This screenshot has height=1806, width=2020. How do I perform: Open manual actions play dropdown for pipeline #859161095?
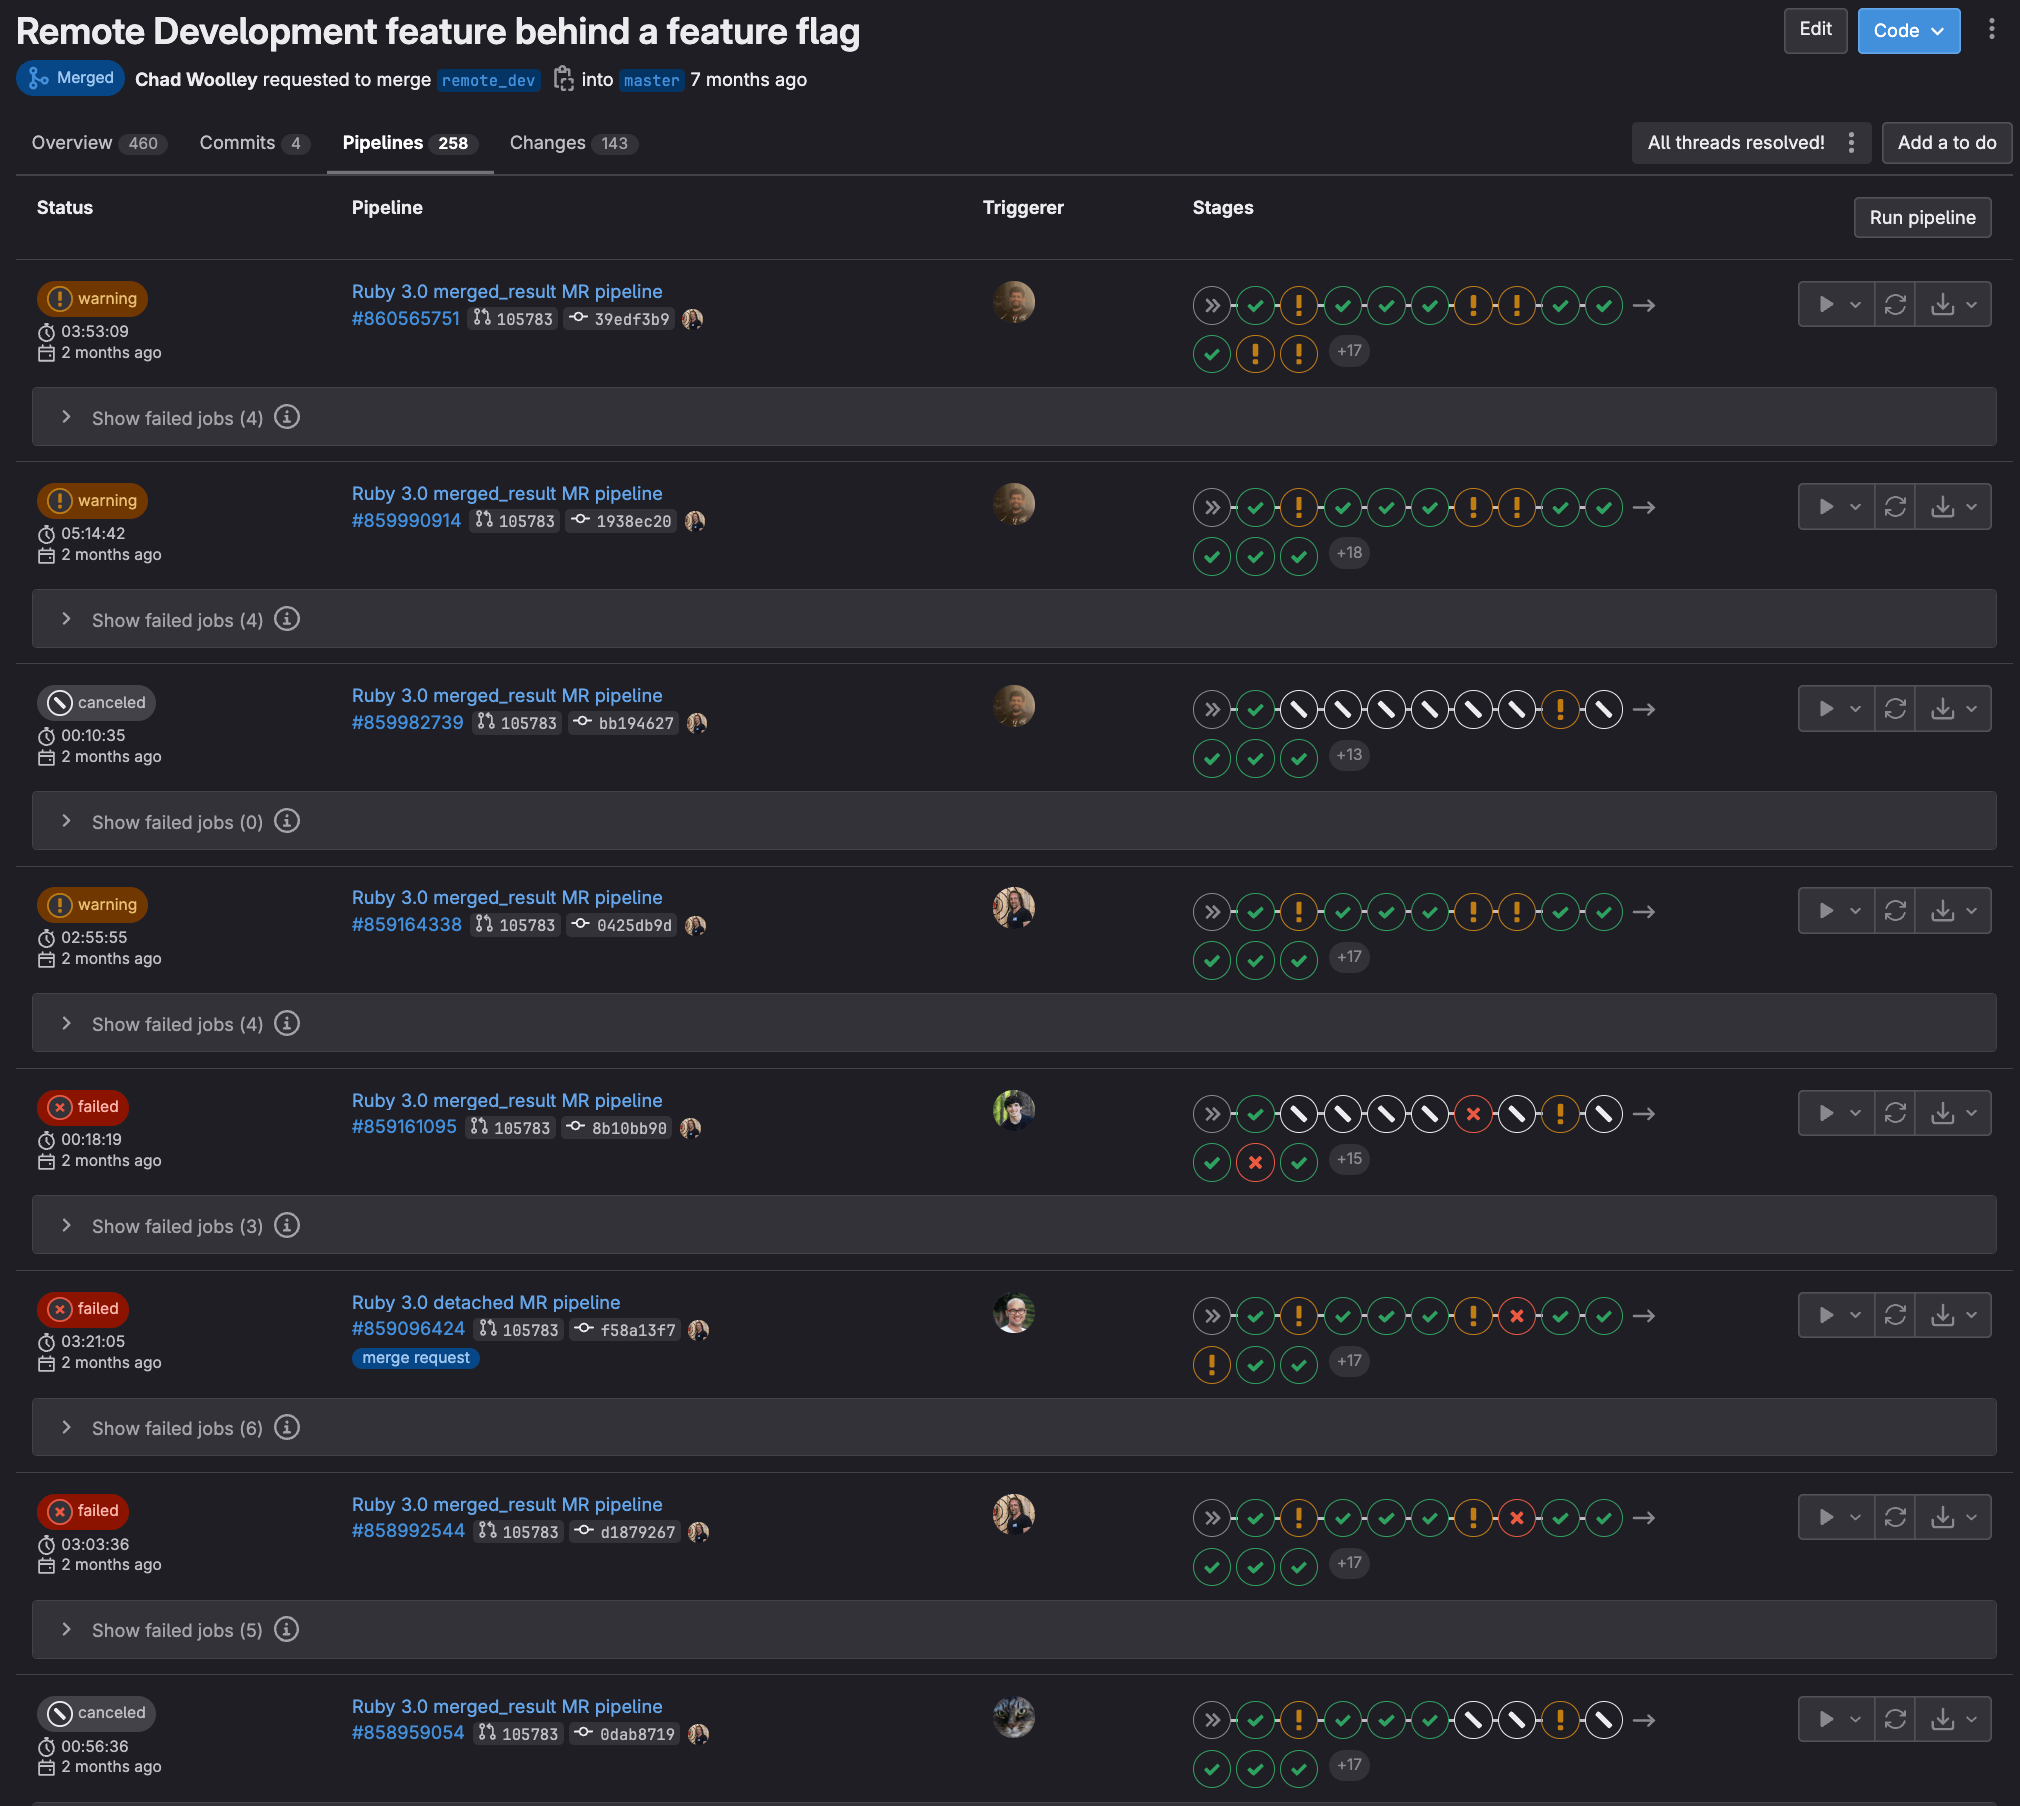1836,1113
